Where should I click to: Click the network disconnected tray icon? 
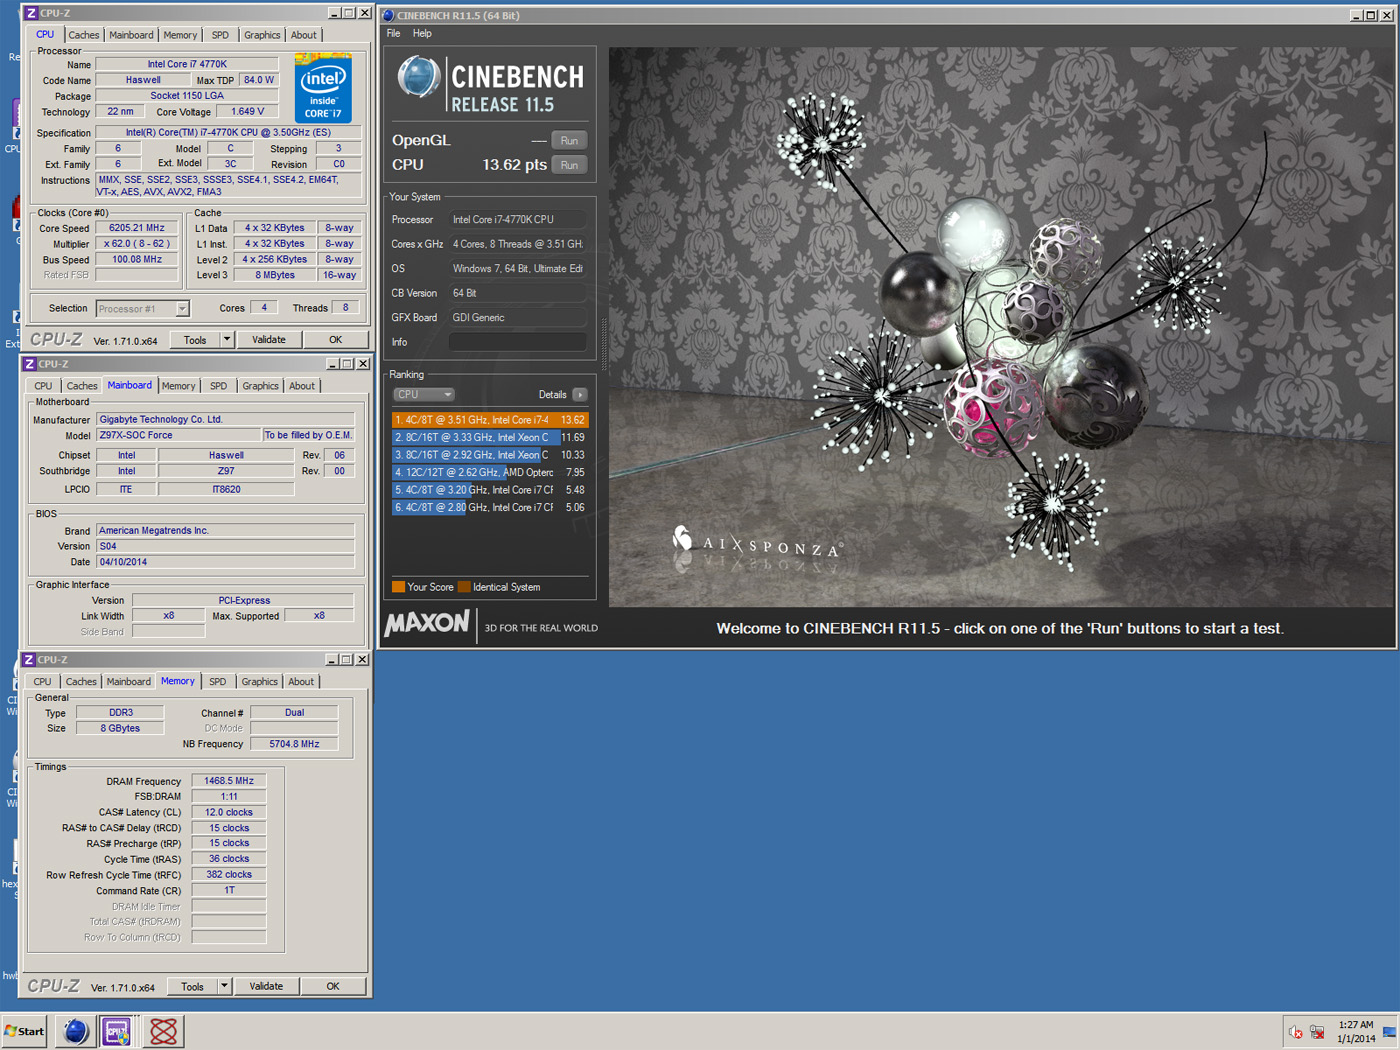tap(1318, 1032)
